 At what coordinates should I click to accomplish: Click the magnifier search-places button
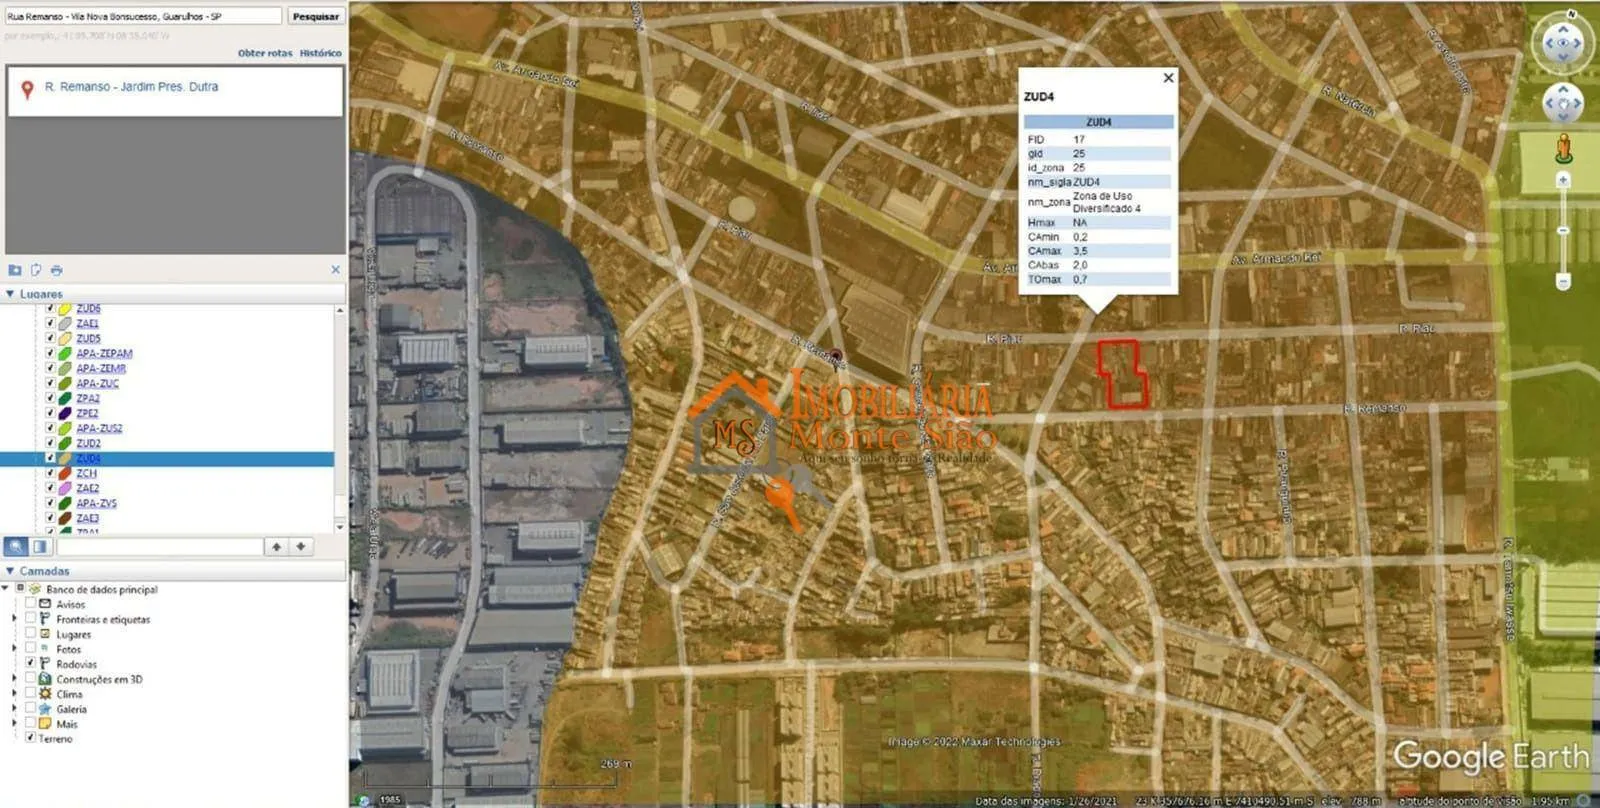(x=16, y=546)
